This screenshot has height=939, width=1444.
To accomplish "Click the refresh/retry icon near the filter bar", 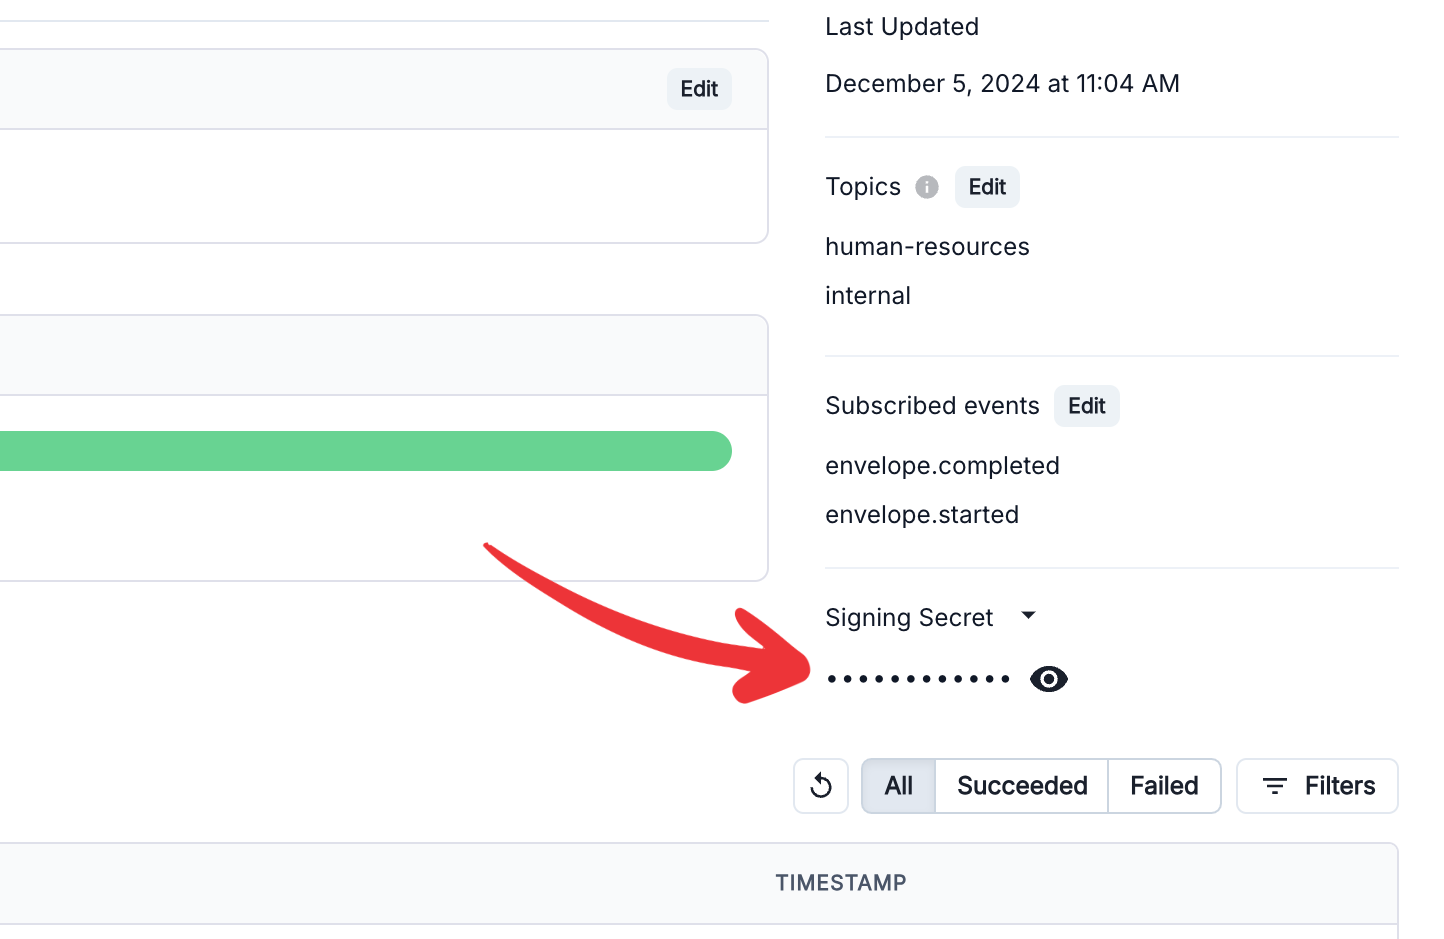I will tap(820, 786).
